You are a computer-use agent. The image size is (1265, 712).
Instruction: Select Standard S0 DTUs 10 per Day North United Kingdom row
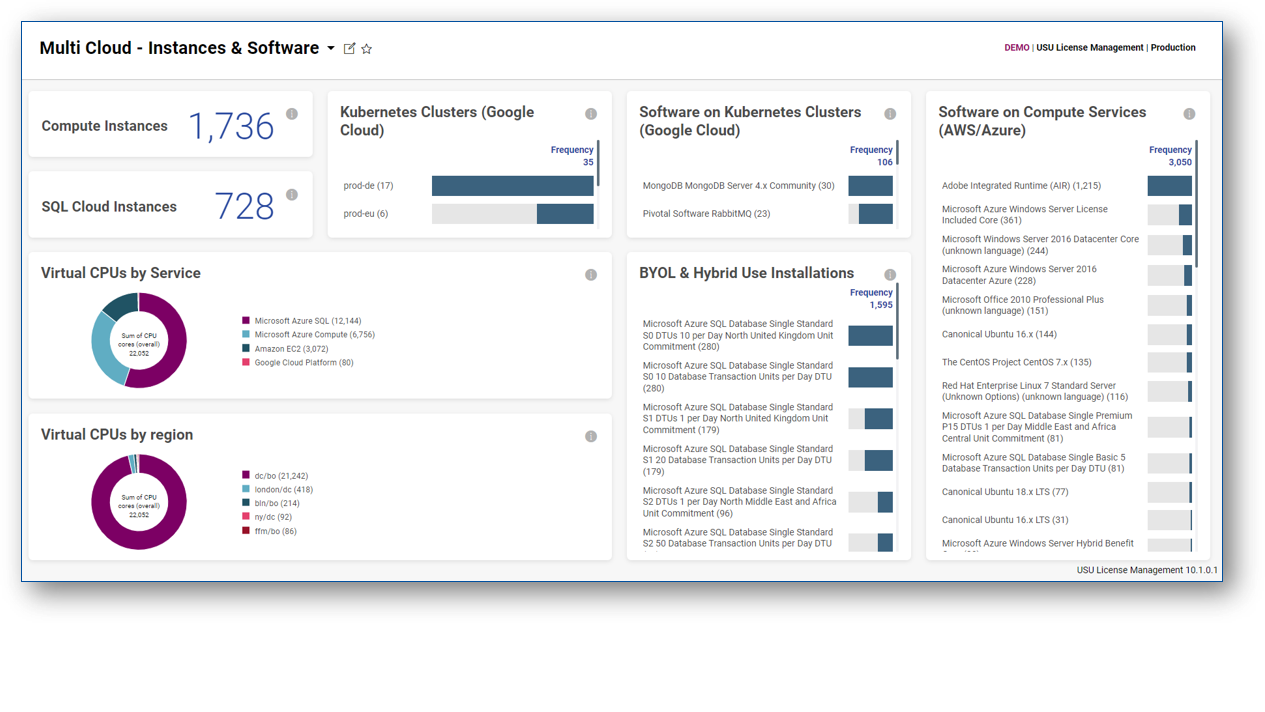(767, 335)
